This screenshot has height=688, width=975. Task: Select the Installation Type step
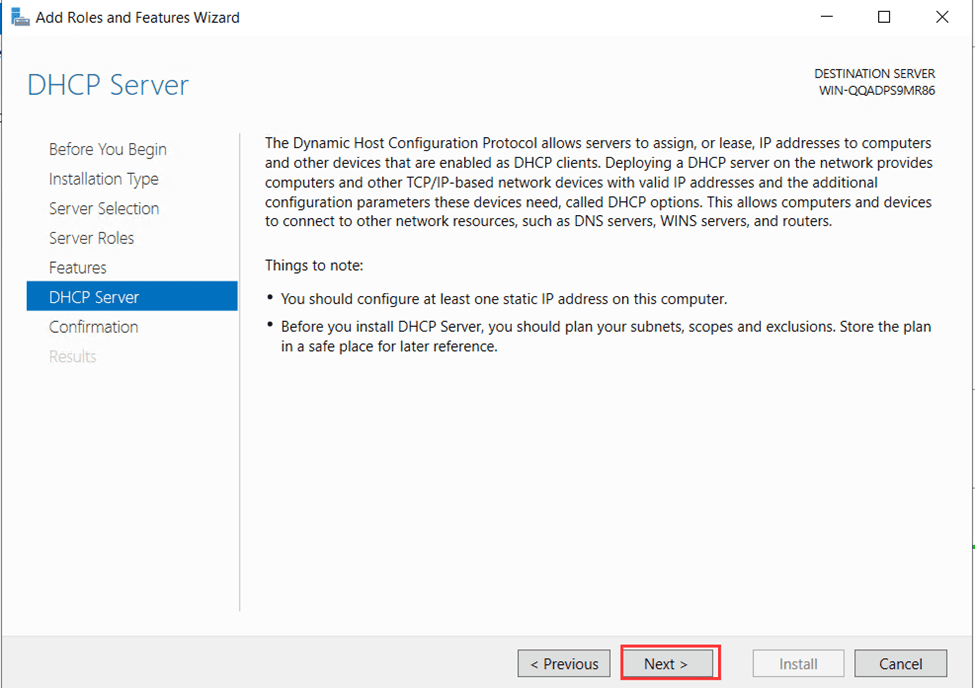[x=103, y=178]
